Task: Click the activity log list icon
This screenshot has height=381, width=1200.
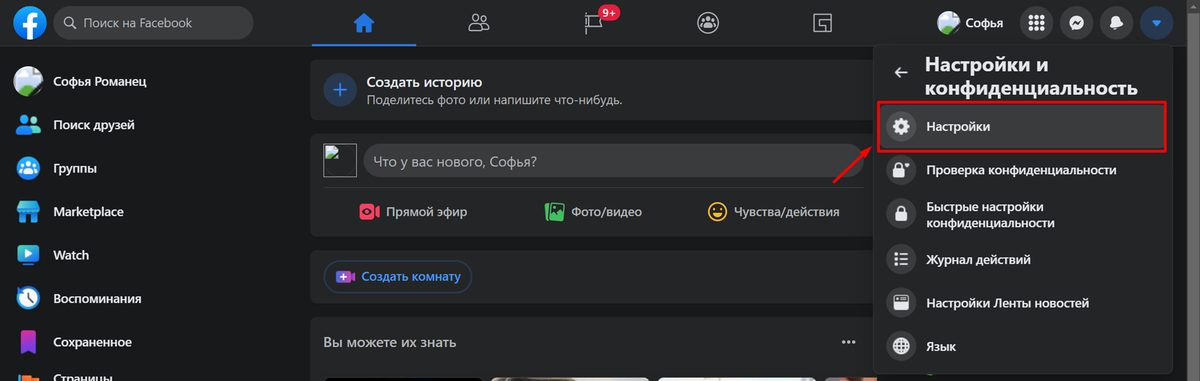Action: 902,260
